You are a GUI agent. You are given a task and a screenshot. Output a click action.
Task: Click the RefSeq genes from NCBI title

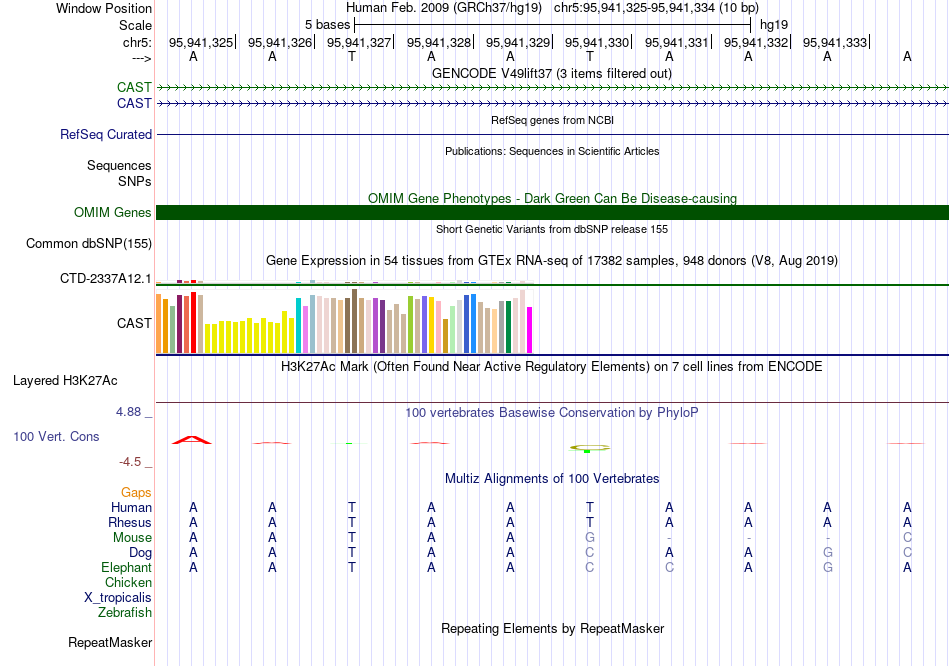point(552,121)
